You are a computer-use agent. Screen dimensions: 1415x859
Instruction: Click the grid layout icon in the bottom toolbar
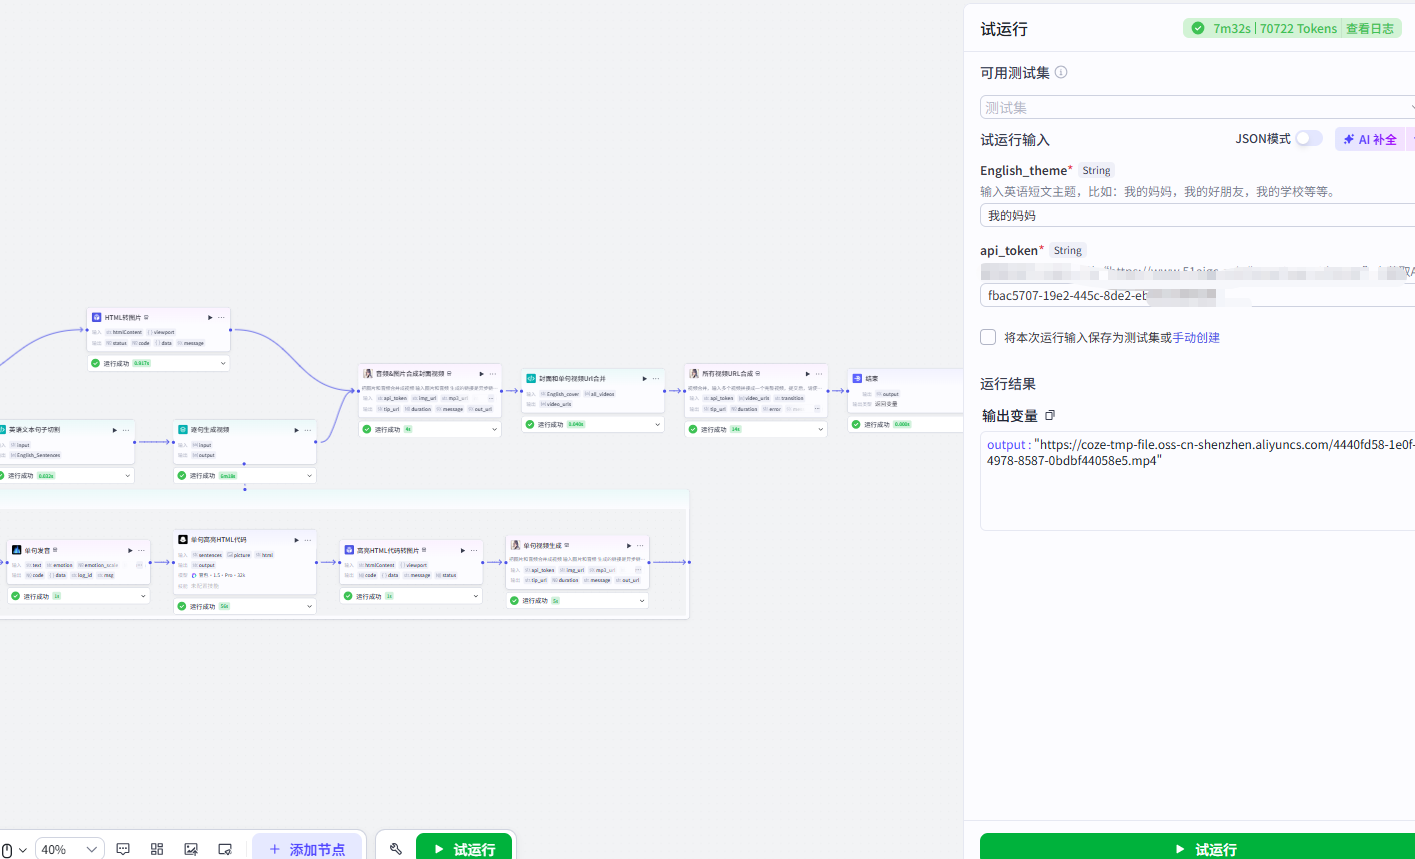click(x=157, y=849)
